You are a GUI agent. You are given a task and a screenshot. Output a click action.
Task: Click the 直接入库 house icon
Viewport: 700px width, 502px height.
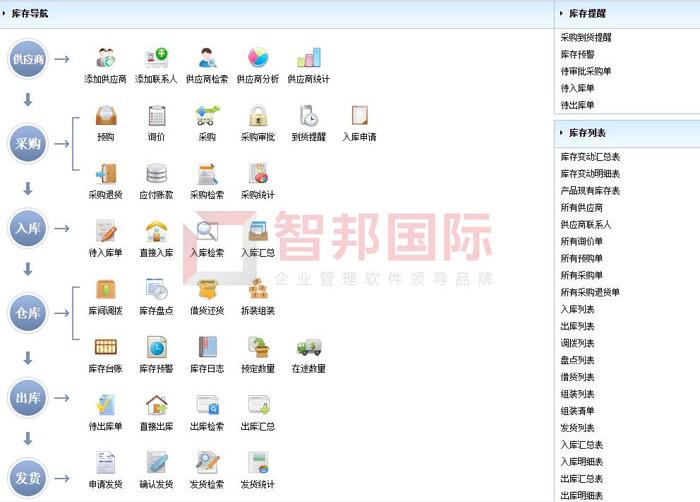click(157, 231)
